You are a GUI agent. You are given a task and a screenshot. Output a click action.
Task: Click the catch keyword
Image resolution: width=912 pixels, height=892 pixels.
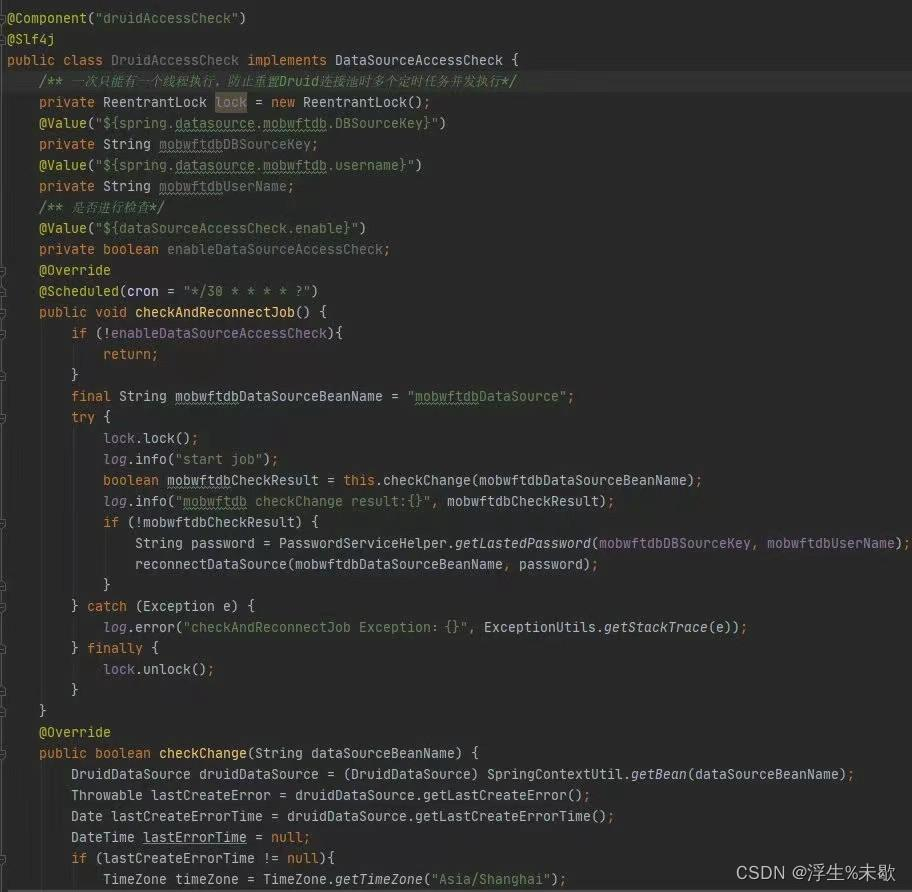106,606
